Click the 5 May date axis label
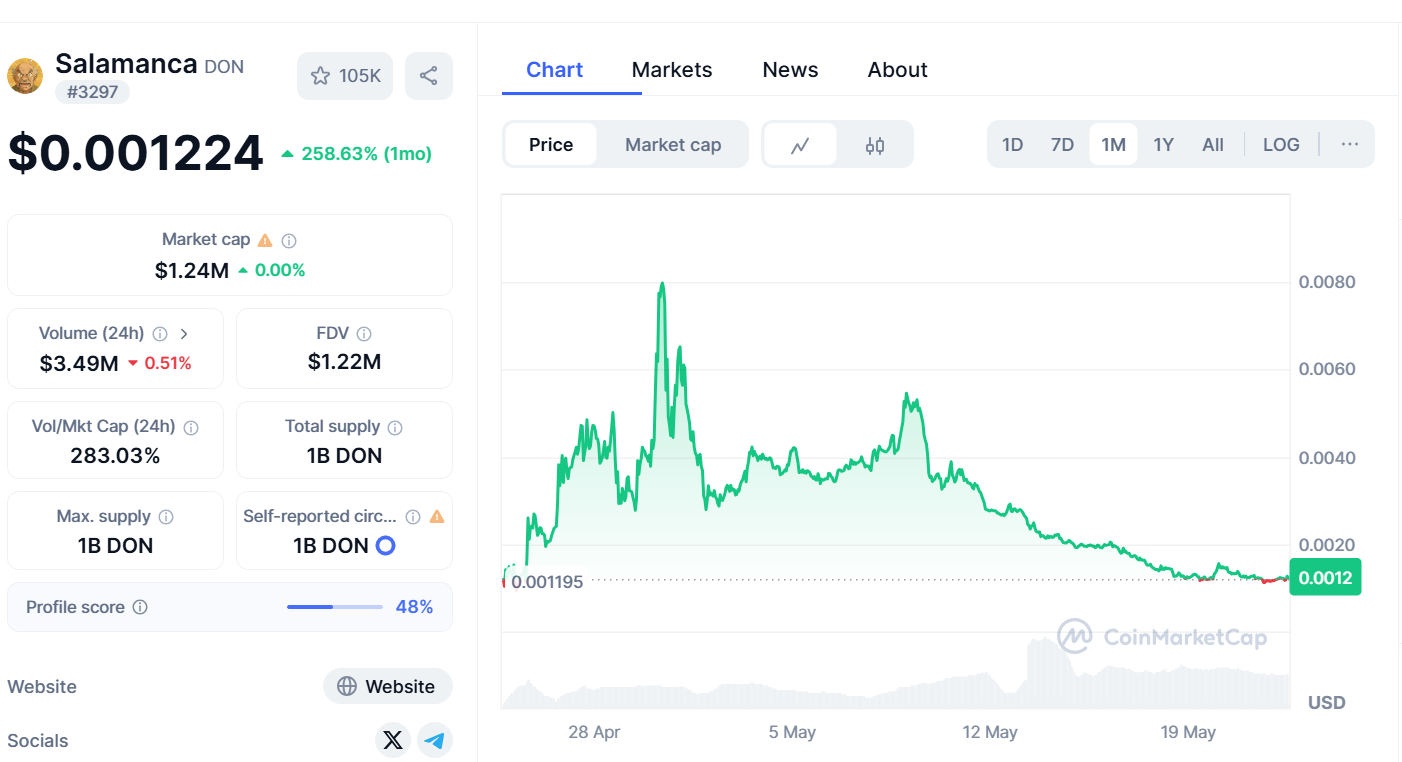Screen dimensions: 1402x762 792,732
